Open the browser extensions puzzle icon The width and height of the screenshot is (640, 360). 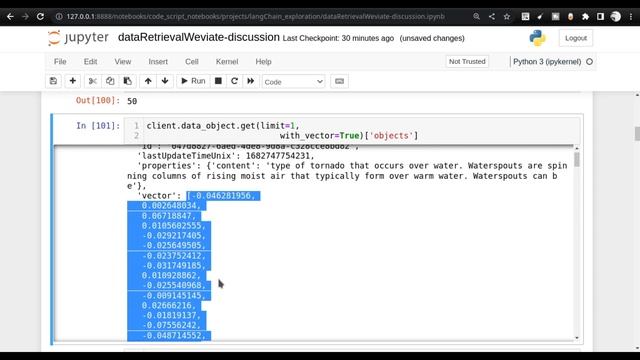(585, 16)
